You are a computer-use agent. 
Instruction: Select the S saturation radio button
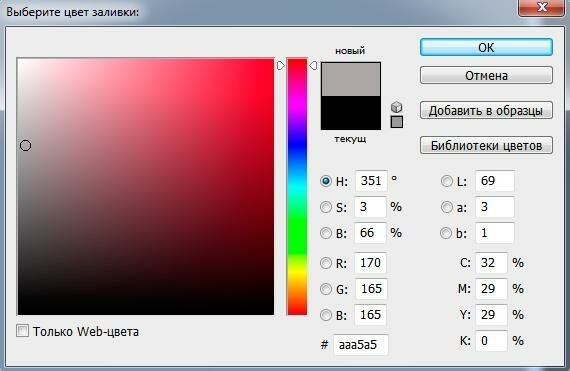[x=326, y=207]
